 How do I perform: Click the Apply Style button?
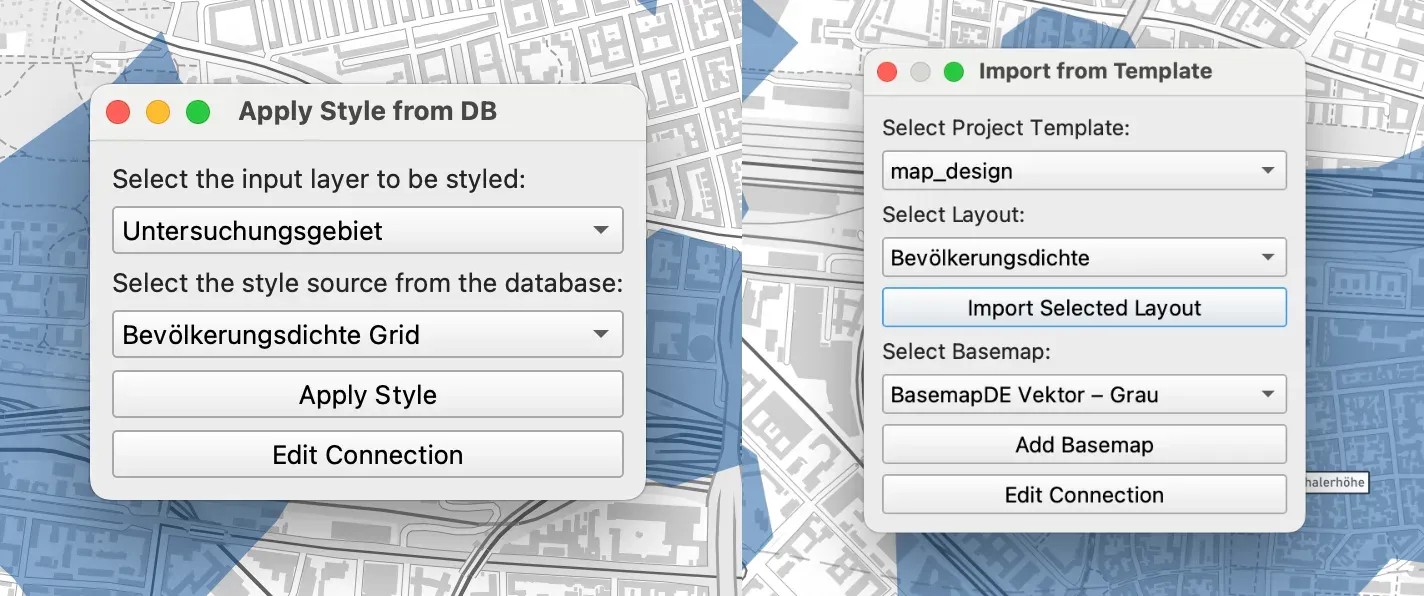[367, 395]
